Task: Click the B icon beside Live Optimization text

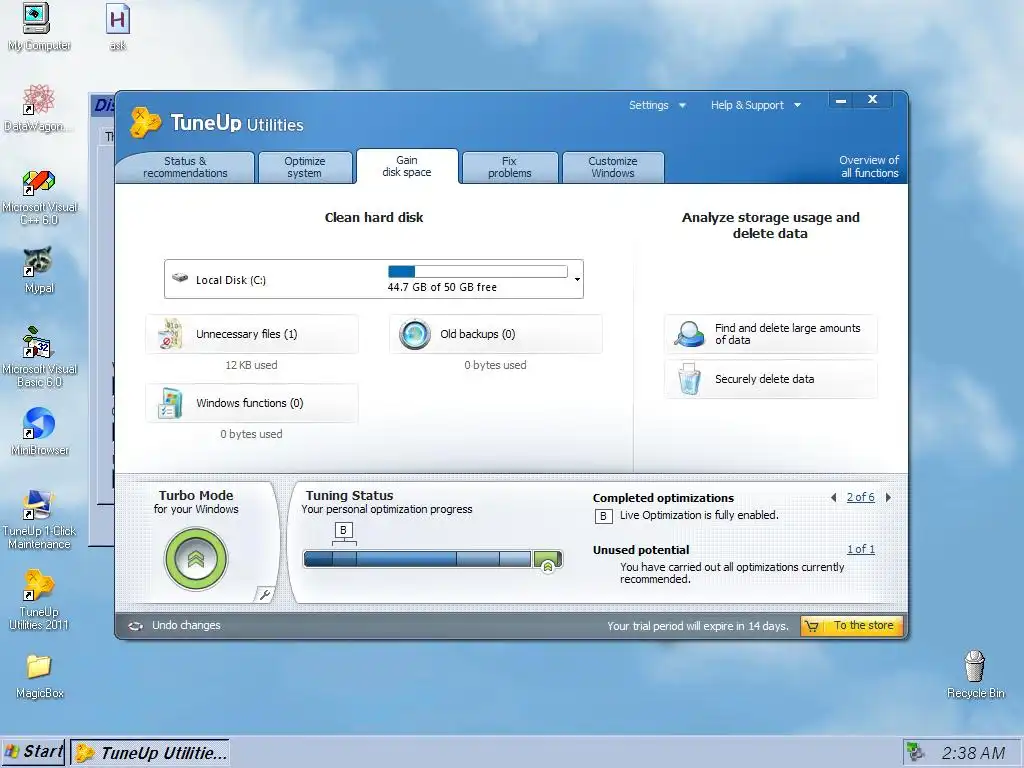Action: pyautogui.click(x=603, y=516)
